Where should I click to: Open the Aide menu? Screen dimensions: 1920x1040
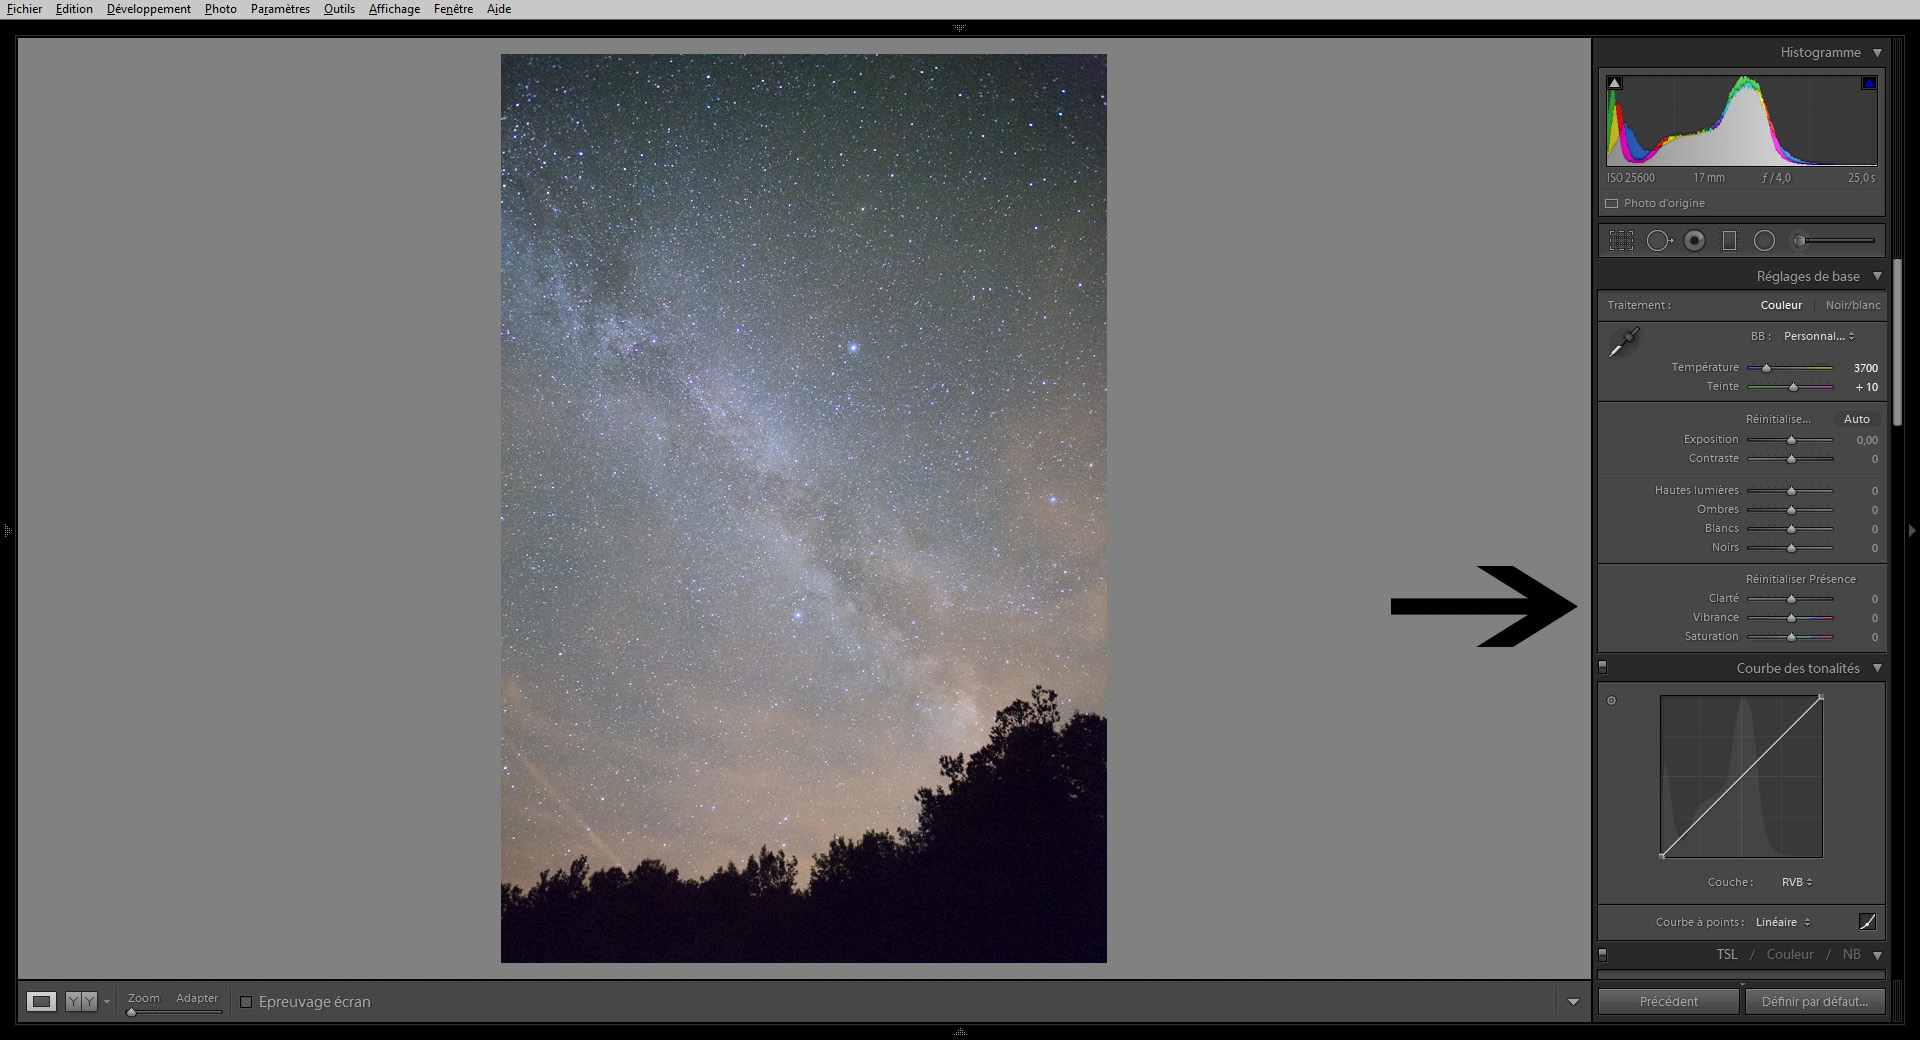(x=499, y=9)
